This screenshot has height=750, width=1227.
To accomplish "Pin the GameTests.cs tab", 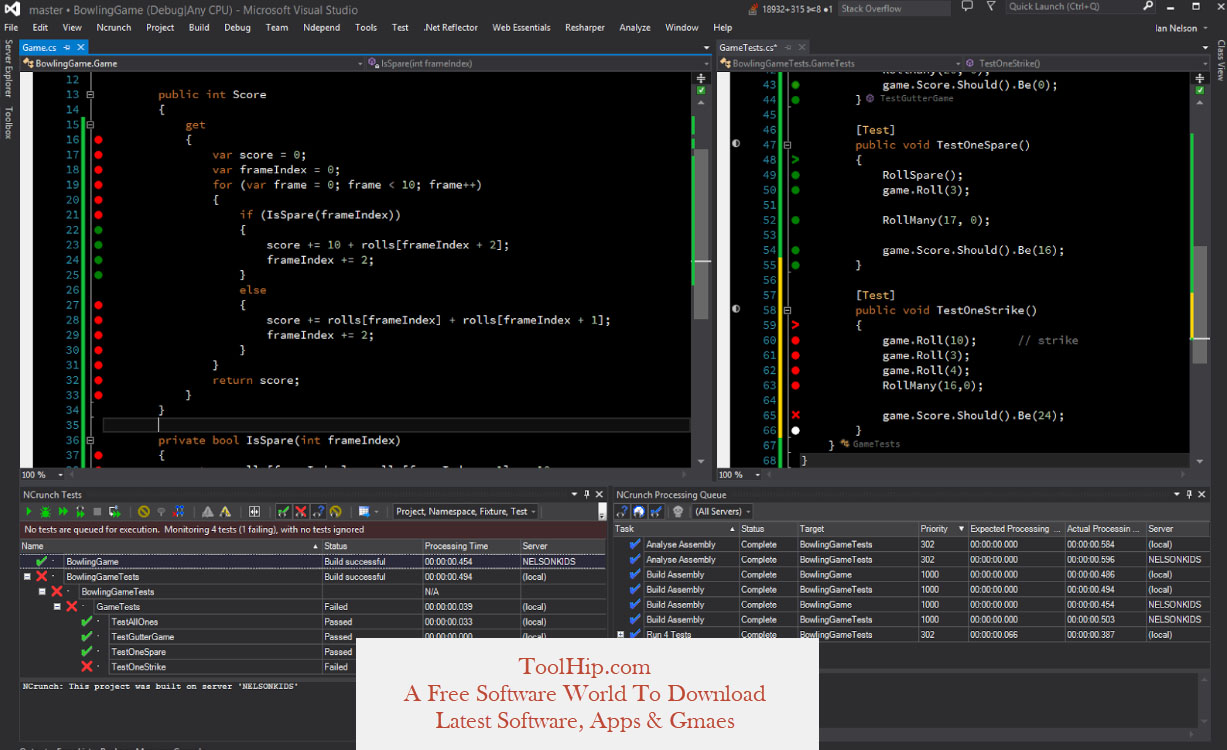I will click(x=788, y=47).
